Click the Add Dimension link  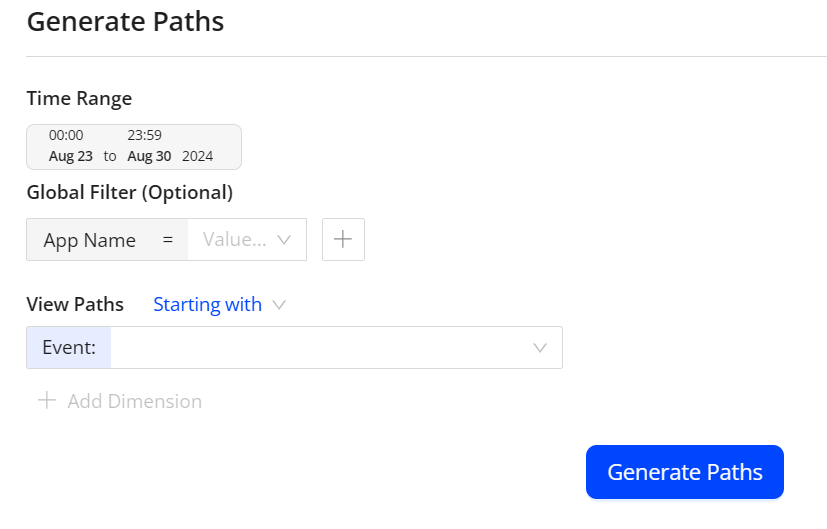pos(134,401)
